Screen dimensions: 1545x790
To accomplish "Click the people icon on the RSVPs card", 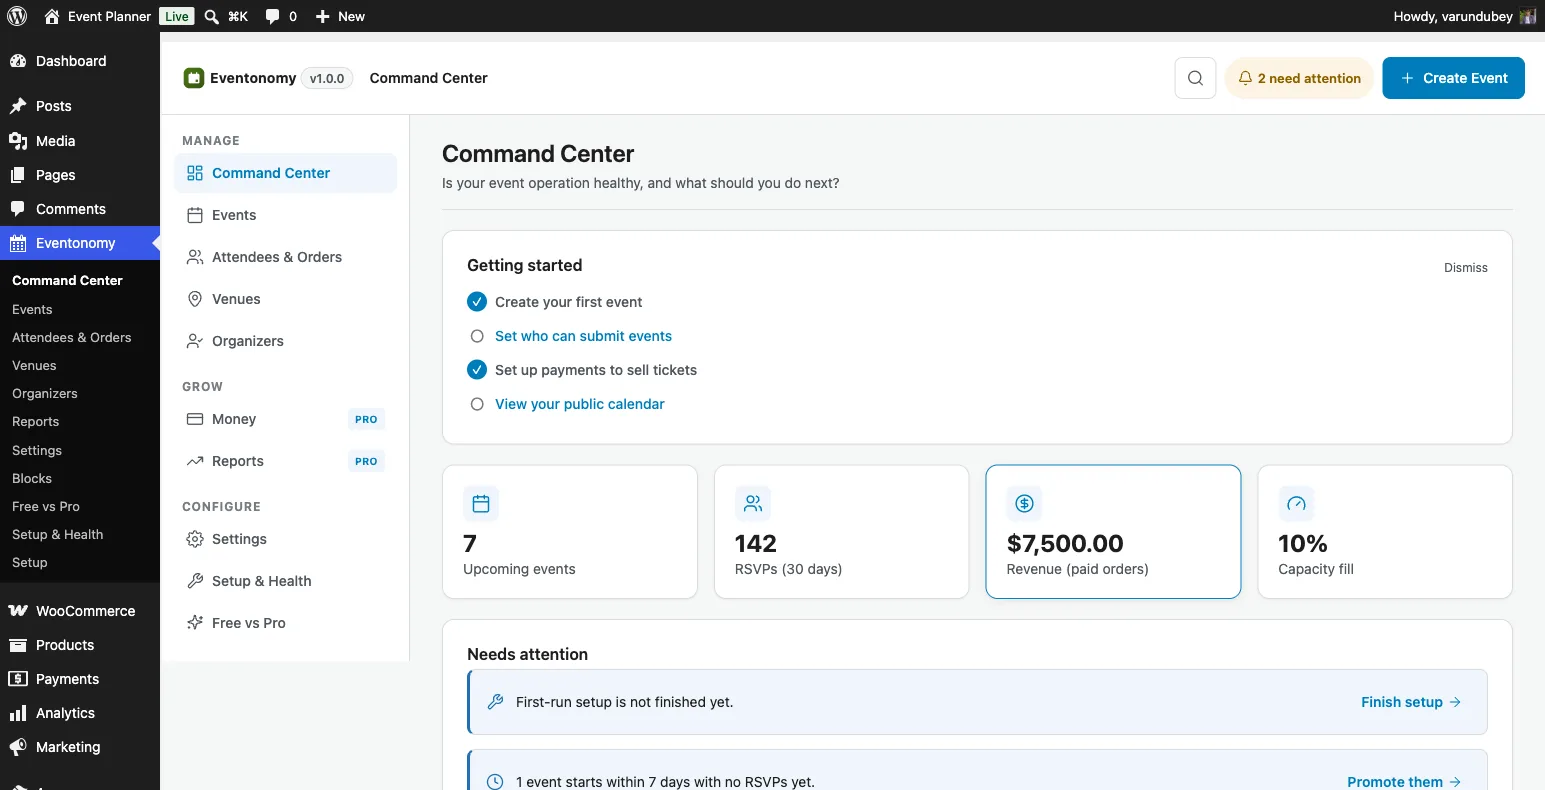I will coord(753,504).
